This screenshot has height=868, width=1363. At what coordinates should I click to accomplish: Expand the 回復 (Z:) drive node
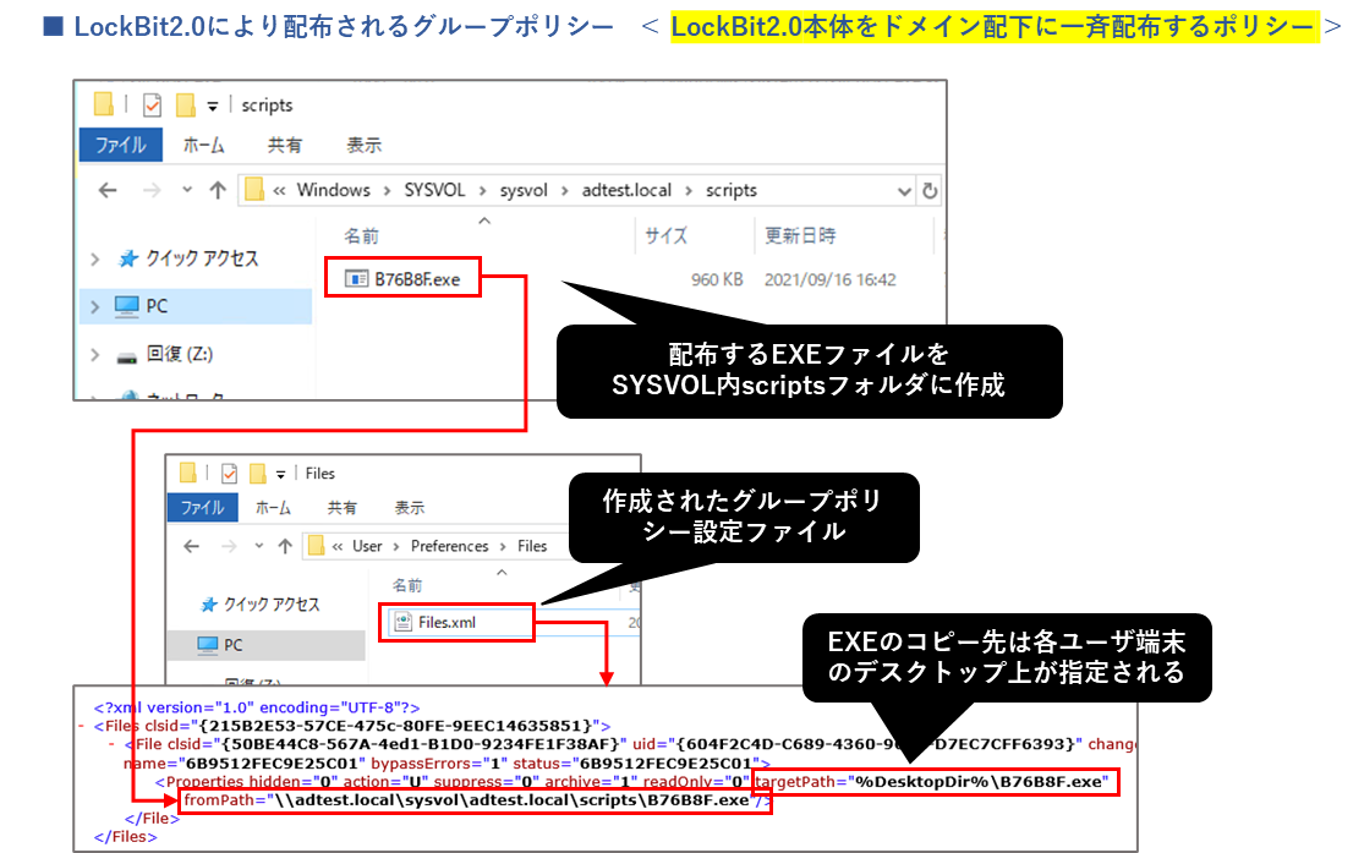tap(96, 354)
